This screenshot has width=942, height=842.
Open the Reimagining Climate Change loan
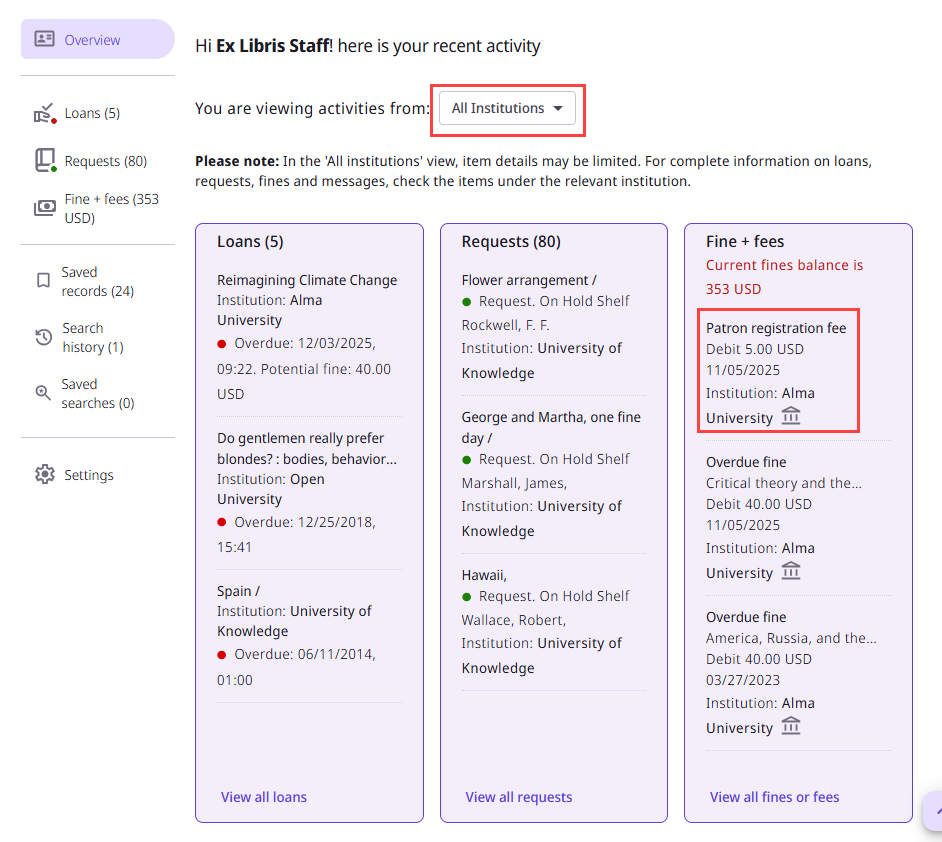point(307,280)
